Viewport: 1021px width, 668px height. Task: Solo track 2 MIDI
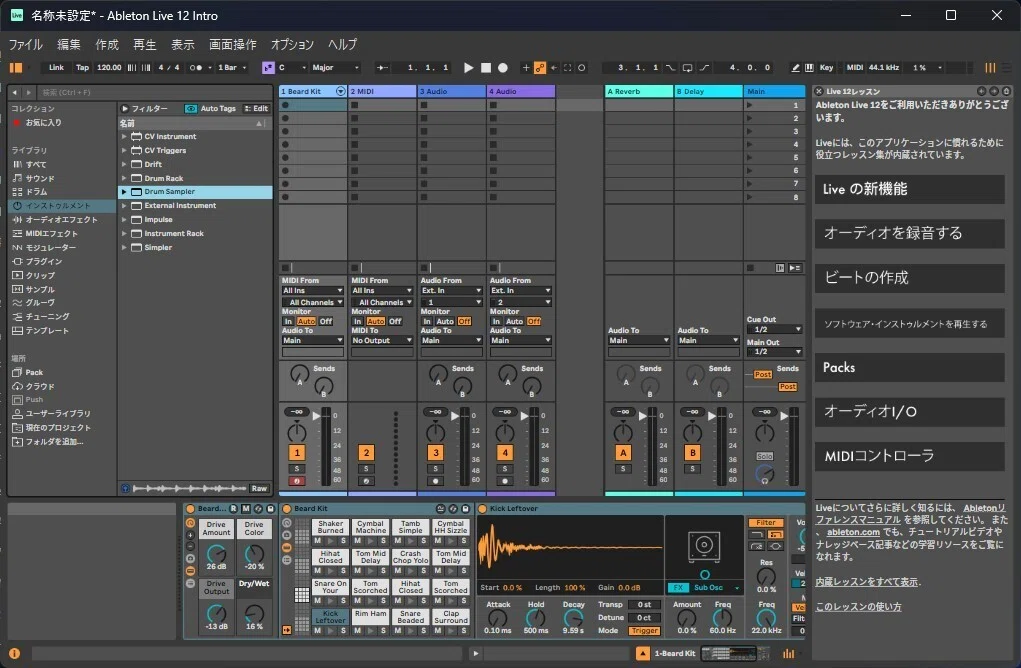(366, 469)
